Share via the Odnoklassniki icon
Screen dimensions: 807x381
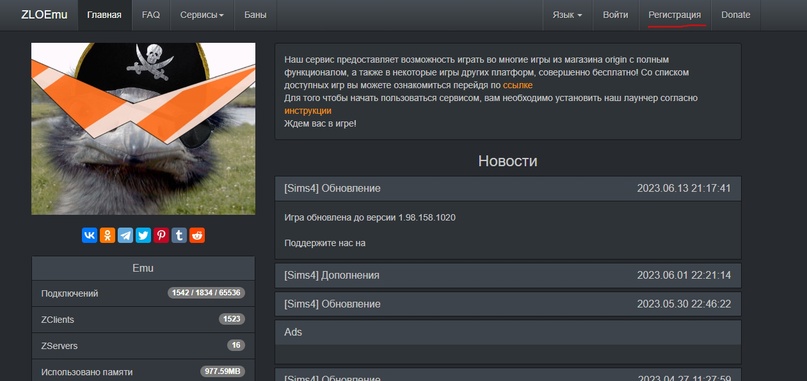(x=108, y=235)
